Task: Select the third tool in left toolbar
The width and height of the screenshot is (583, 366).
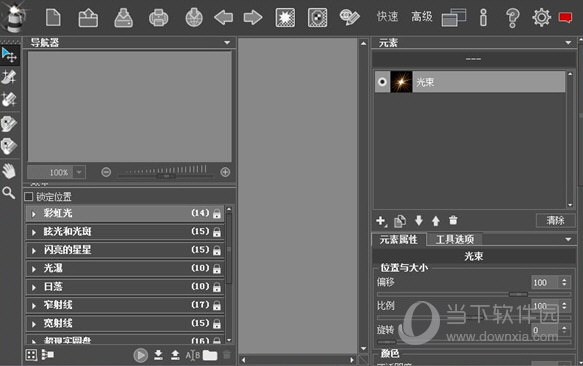Action: point(9,99)
